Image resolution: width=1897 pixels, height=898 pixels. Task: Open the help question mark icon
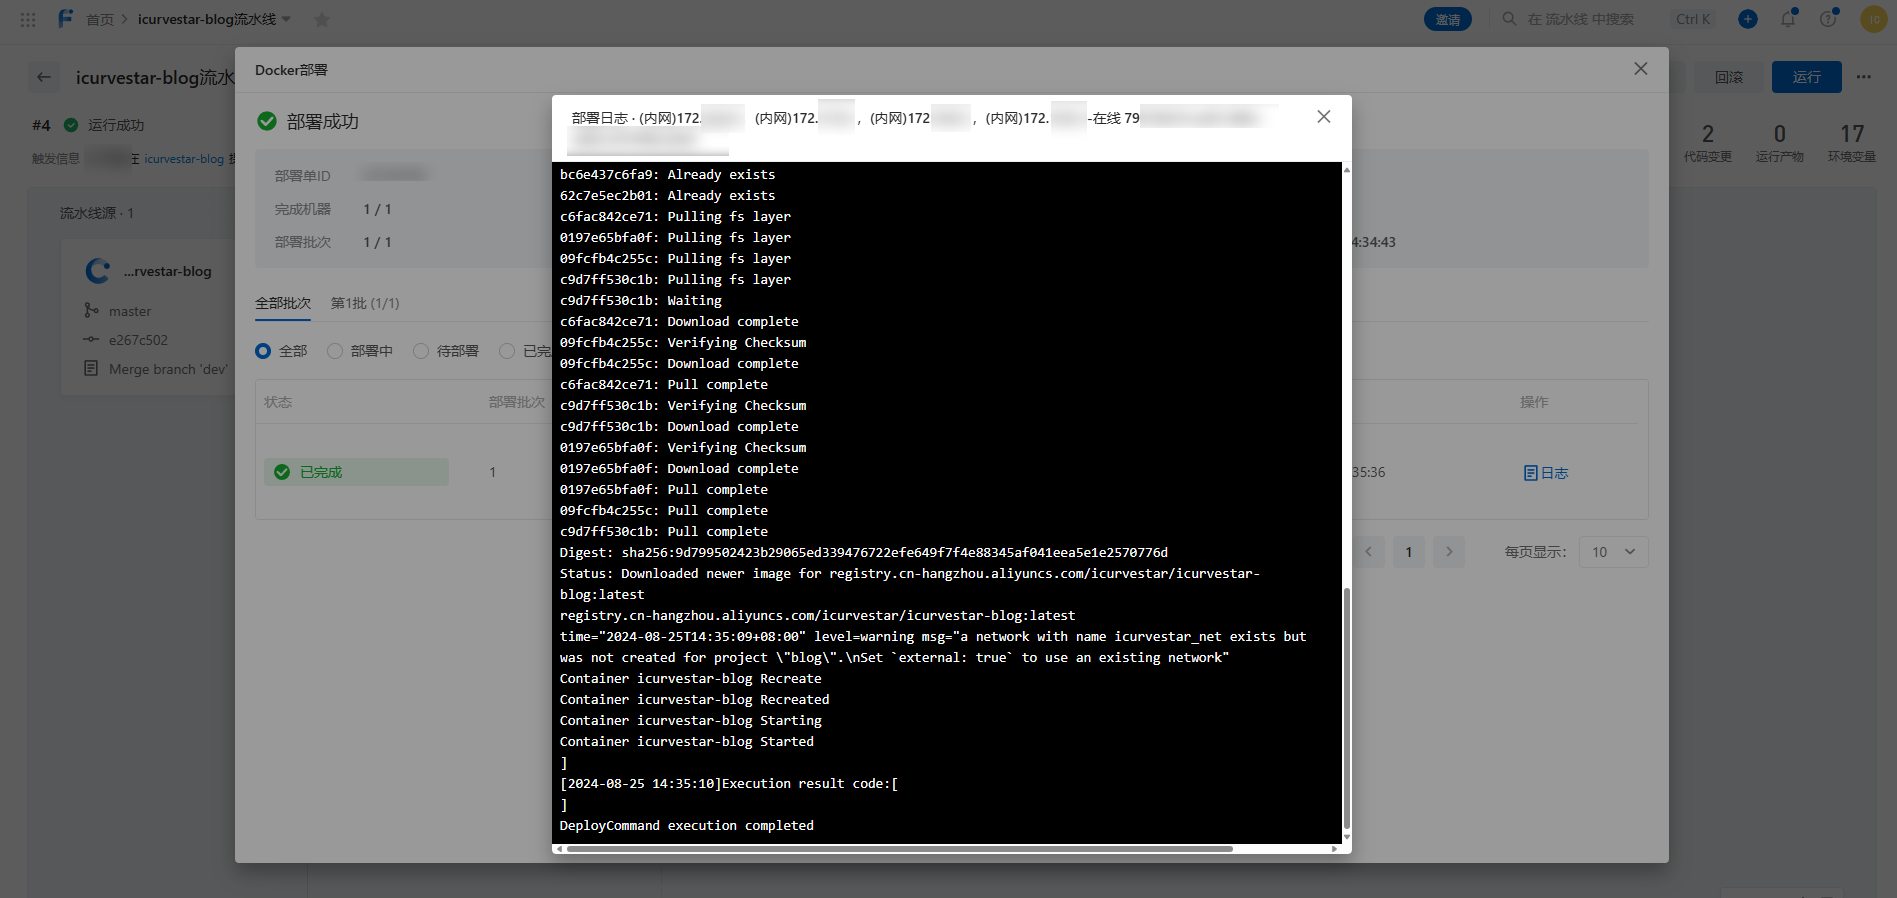tap(1828, 19)
